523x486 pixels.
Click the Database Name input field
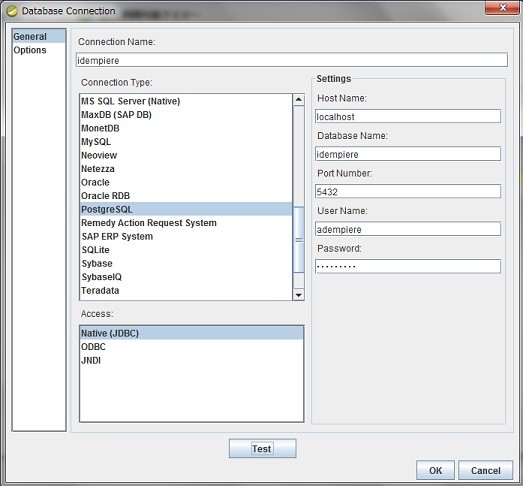408,154
